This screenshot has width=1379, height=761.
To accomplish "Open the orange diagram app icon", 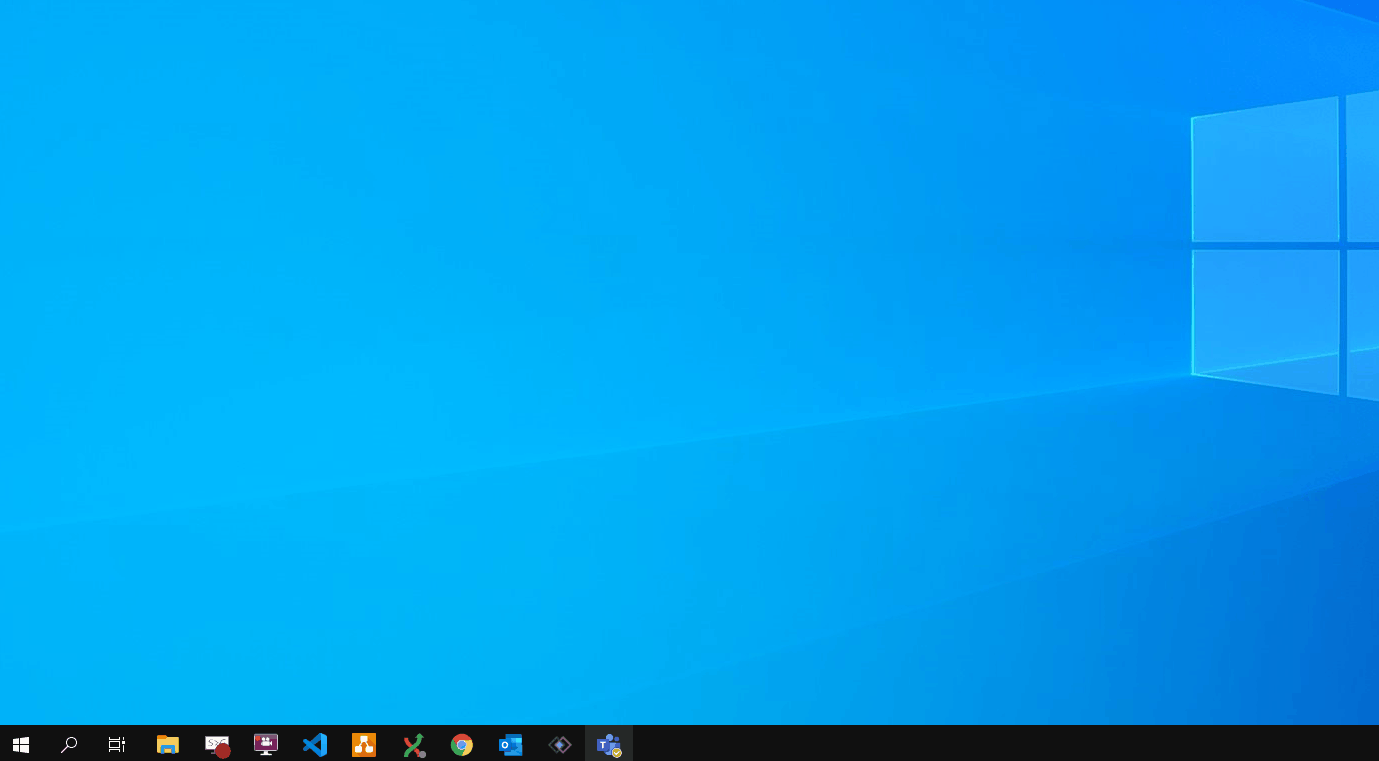I will point(364,744).
